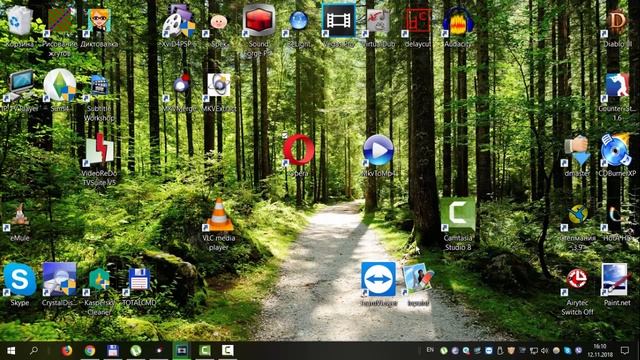Select the dmaster handshake icon
The image size is (640, 360).
click(x=577, y=150)
